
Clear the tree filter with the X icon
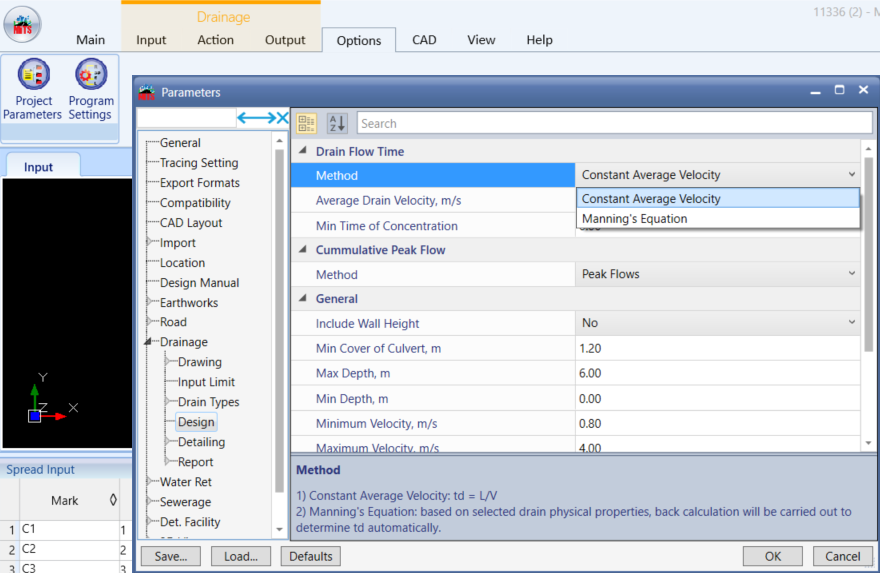tap(282, 118)
